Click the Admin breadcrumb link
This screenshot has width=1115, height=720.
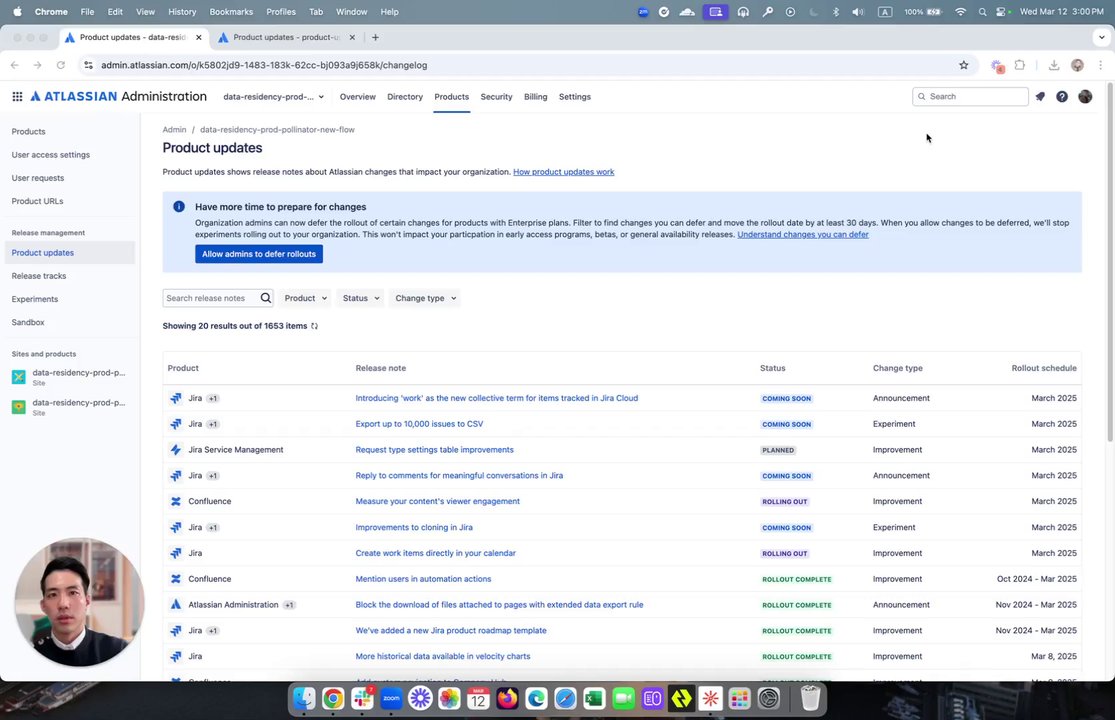174,130
